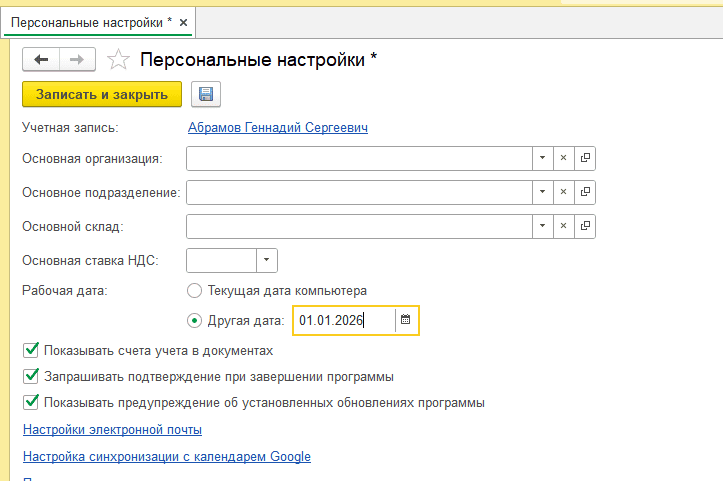Clear the Основная организация field
The width and height of the screenshot is (723, 481).
click(563, 159)
